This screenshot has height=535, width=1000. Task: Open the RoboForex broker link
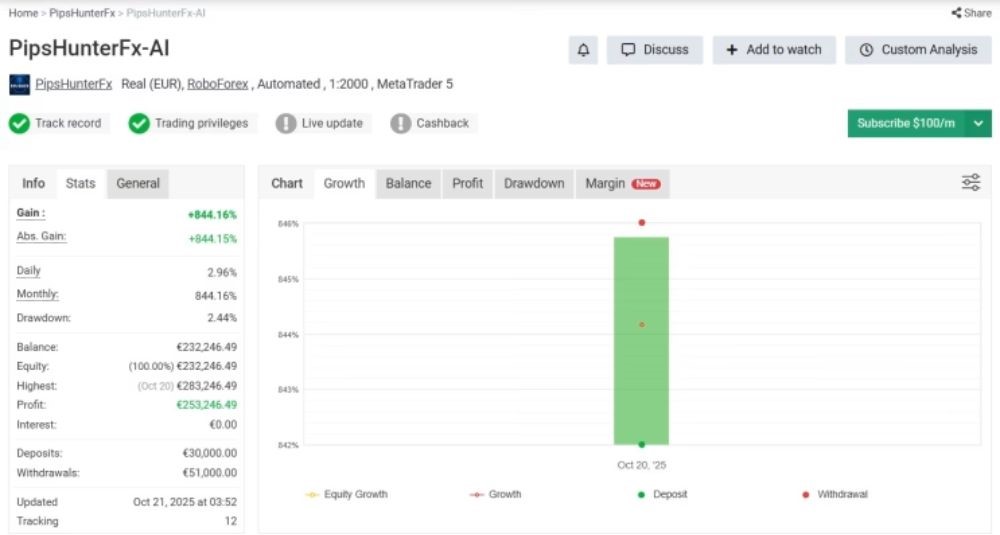click(217, 84)
